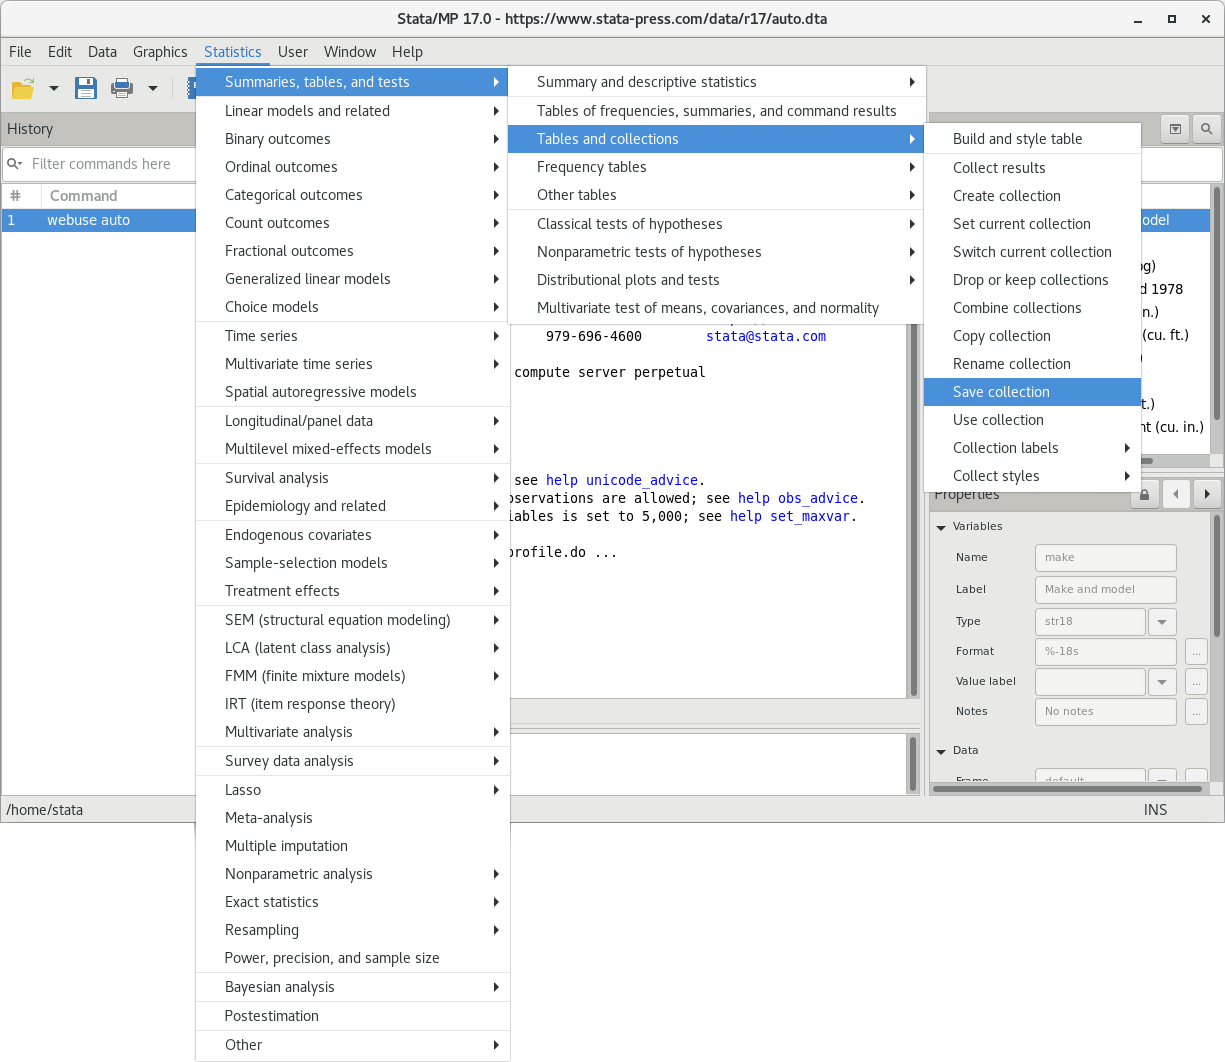Click the ellipsis button beside Value label

point(1196,682)
